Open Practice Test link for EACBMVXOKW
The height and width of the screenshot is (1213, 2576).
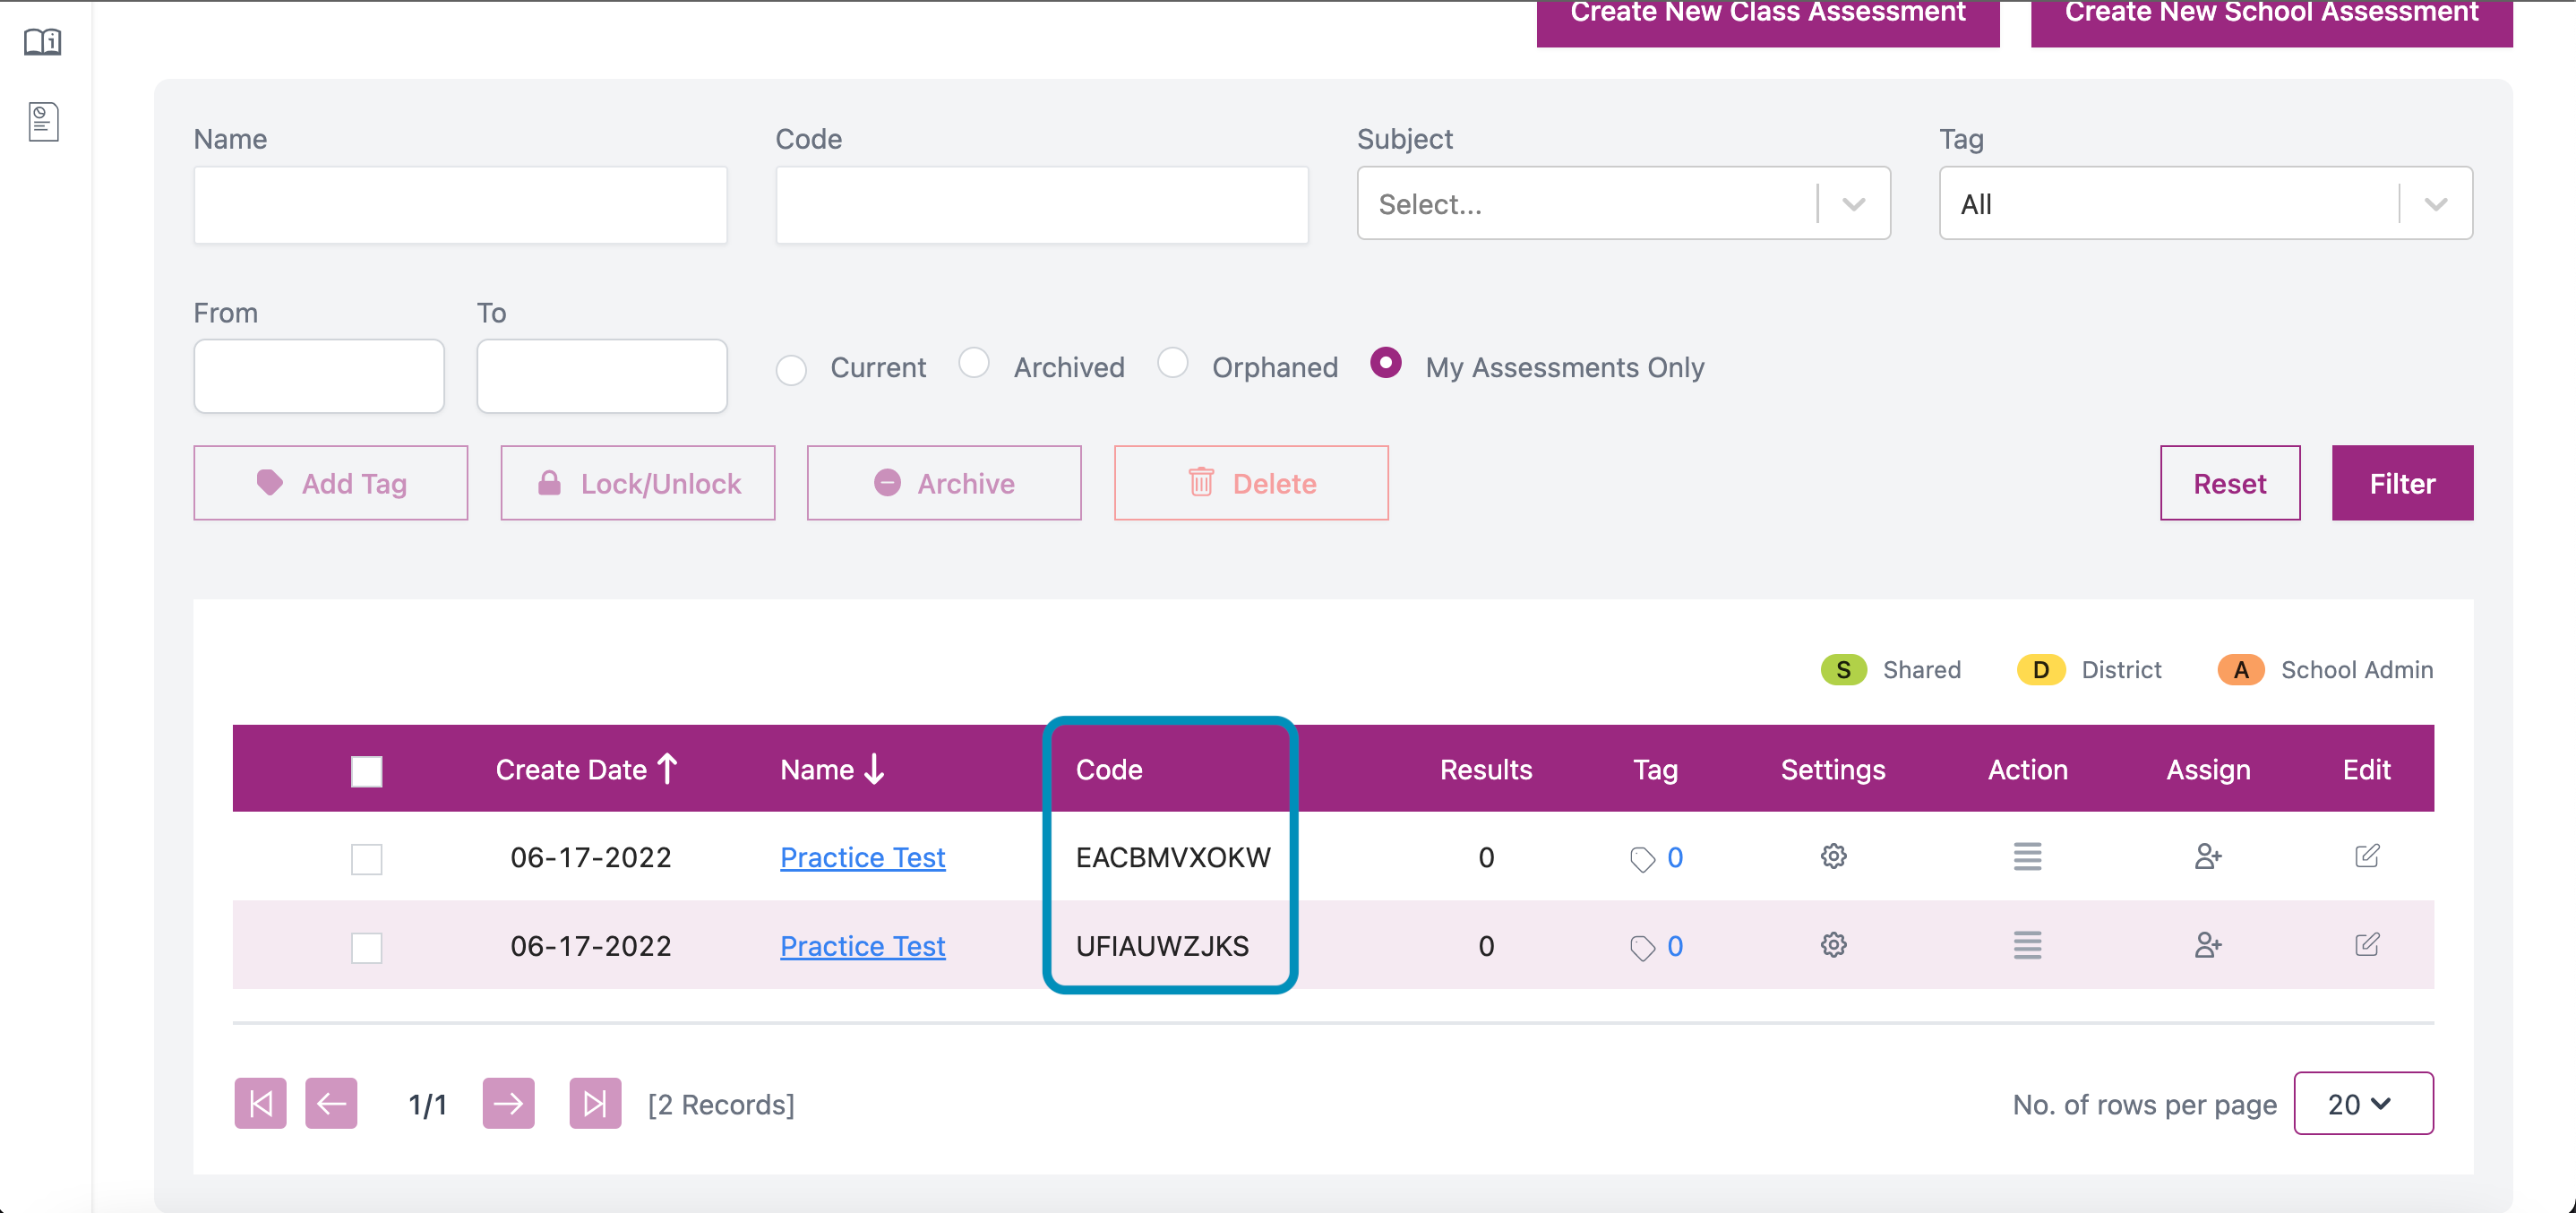pos(862,858)
